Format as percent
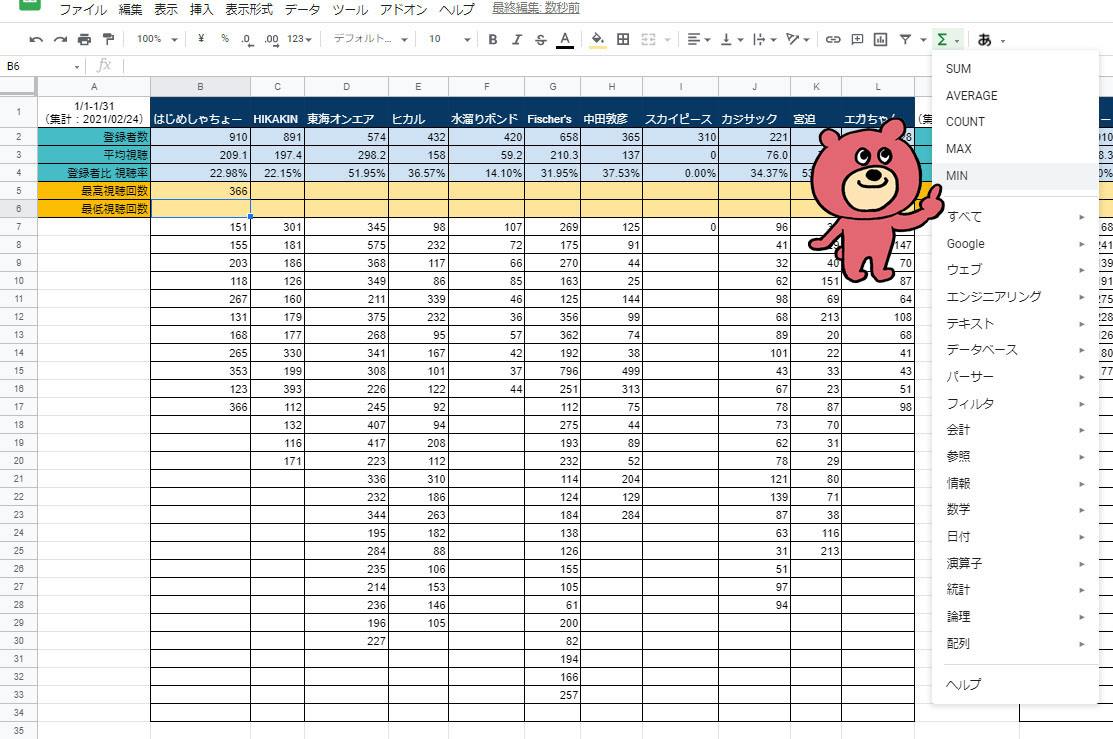 (224, 39)
